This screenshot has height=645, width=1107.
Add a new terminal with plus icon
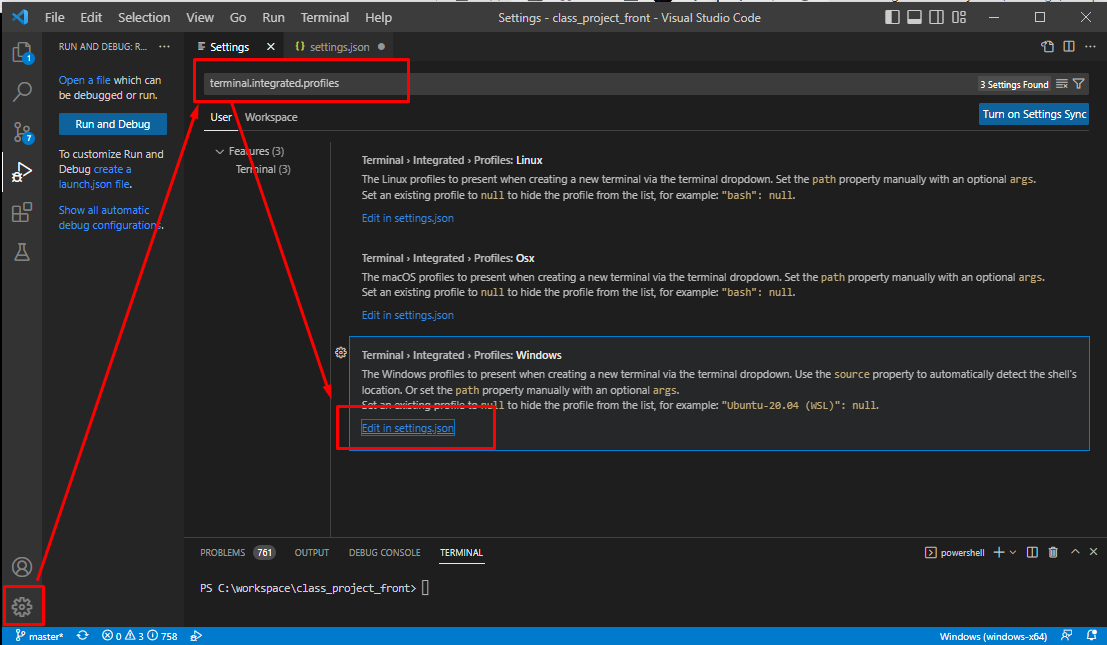click(x=998, y=553)
